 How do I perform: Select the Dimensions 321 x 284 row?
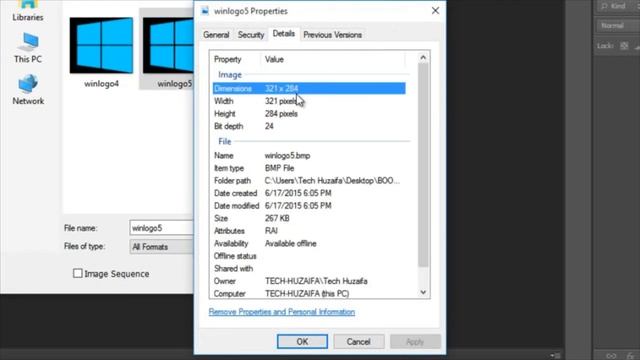(x=309, y=88)
